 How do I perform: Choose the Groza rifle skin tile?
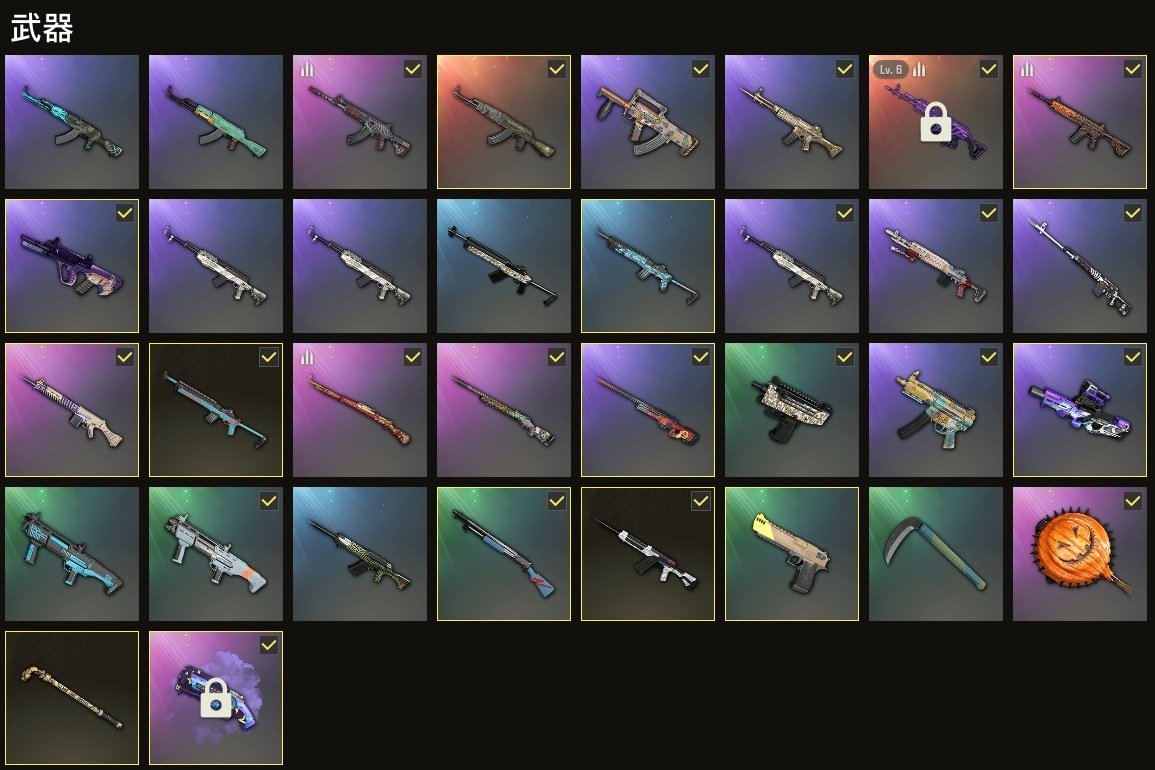(x=647, y=122)
